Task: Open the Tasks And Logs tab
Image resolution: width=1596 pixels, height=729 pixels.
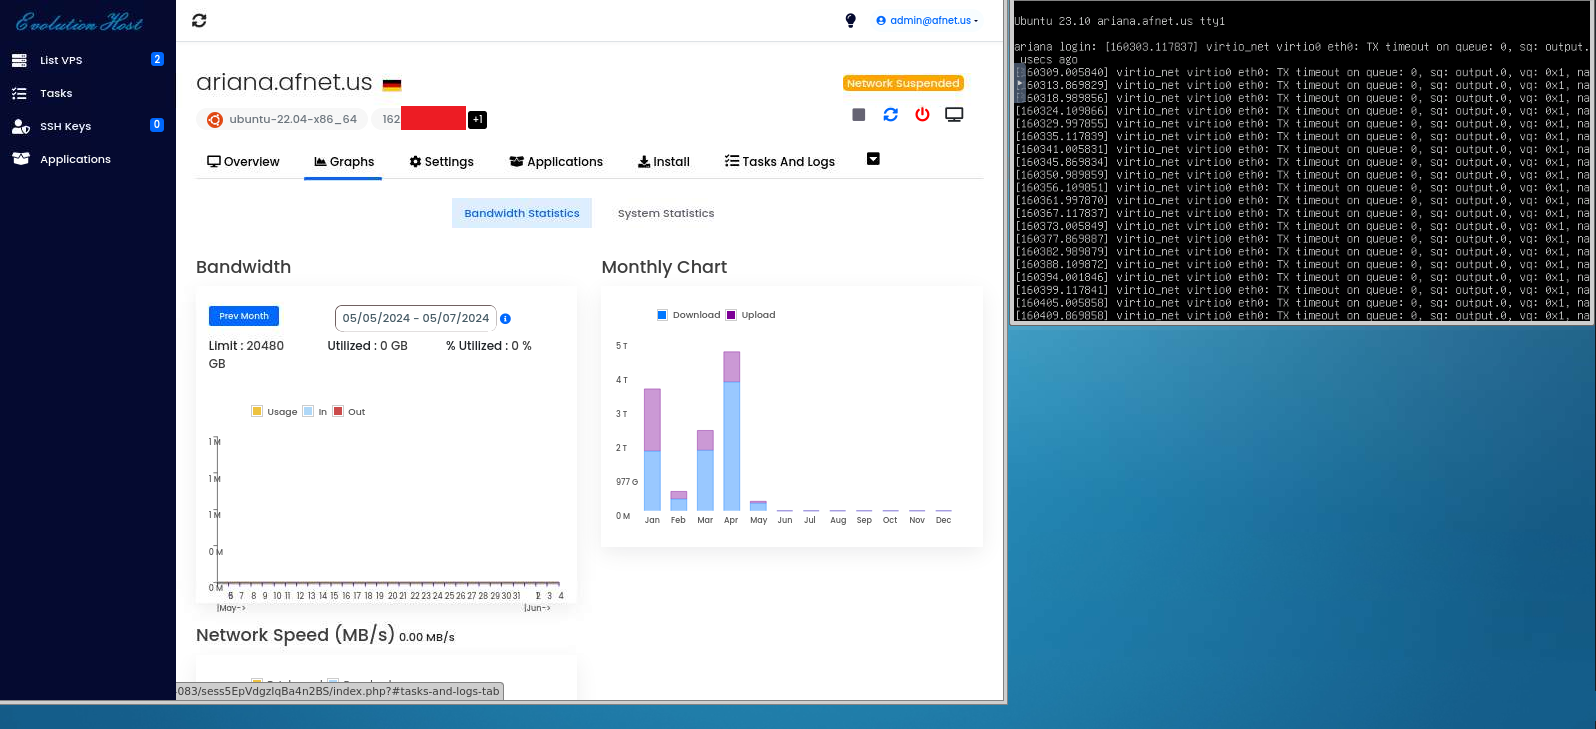Action: [779, 162]
